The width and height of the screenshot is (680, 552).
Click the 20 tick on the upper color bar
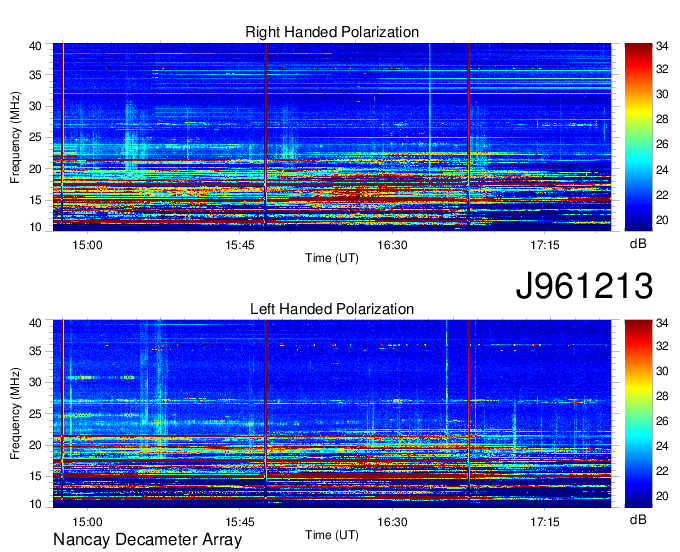click(x=662, y=220)
